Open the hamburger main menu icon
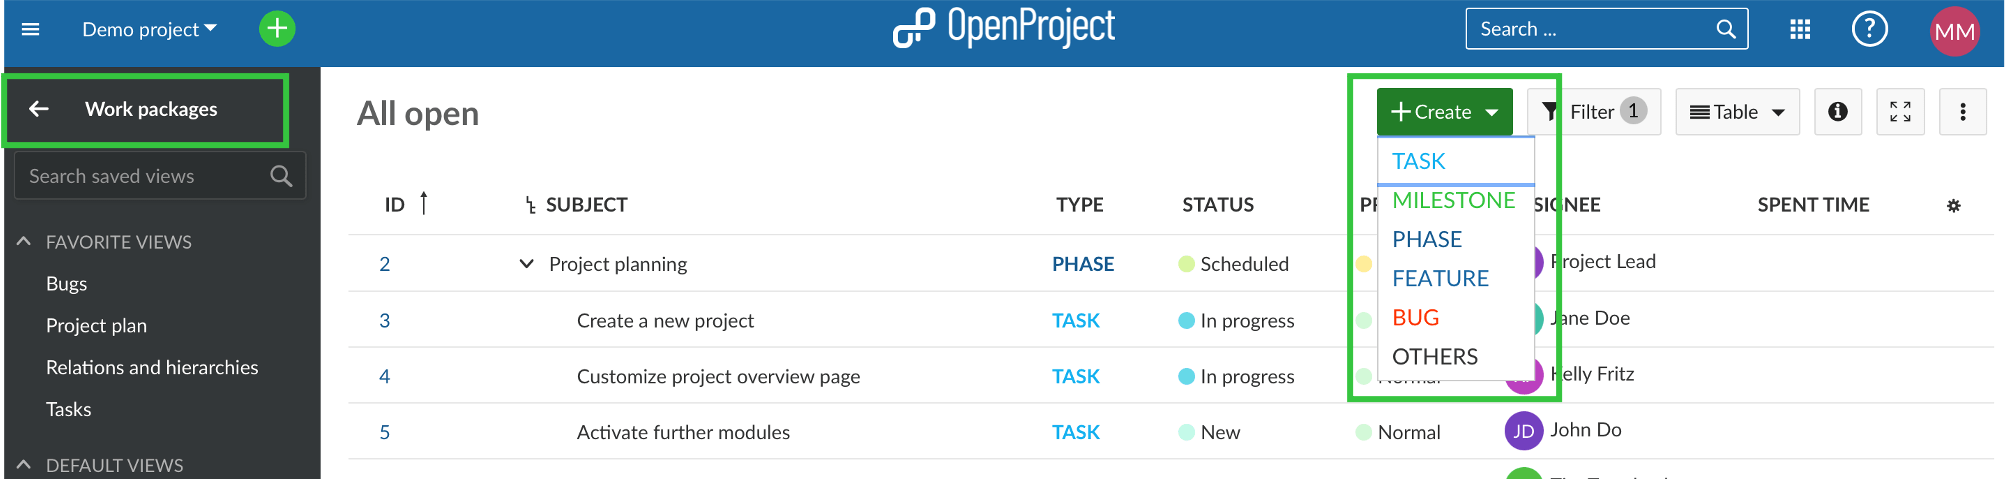This screenshot has width=2006, height=479. pos(30,29)
